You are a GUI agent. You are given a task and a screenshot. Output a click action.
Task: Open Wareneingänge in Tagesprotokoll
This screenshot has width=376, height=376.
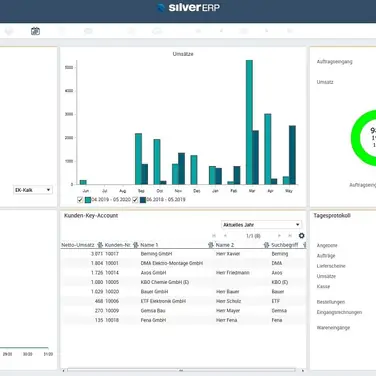(333, 328)
